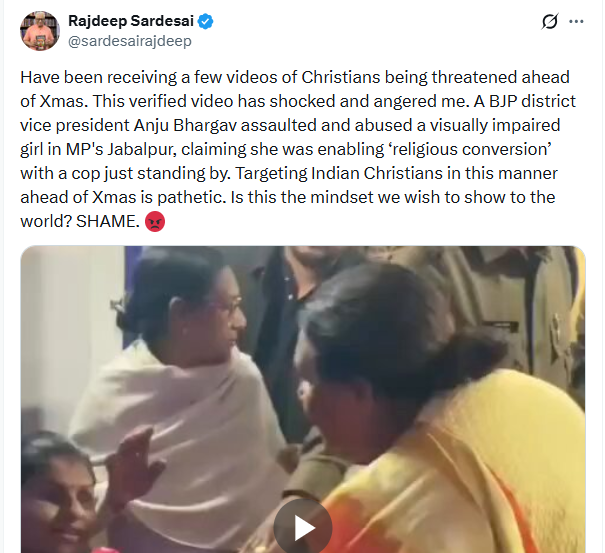Viewport: 605px width, 553px height.
Task: Click the word SHAME in the tweet
Action: coord(116,221)
